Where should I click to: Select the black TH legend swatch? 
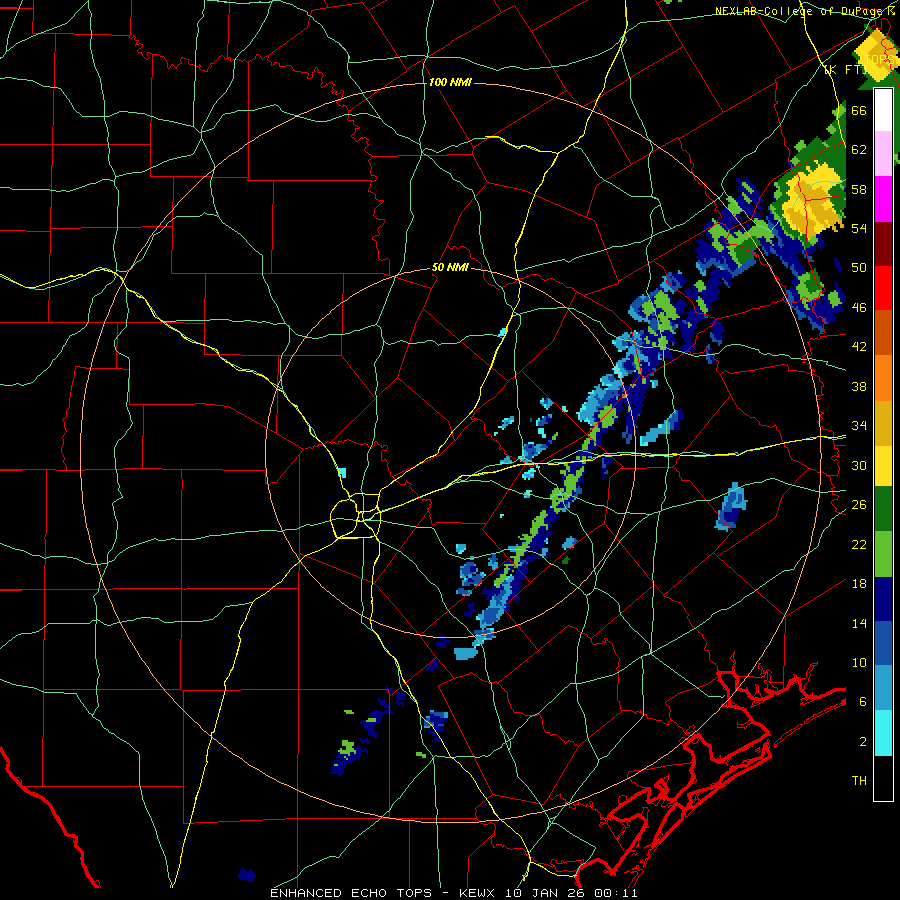coord(883,778)
